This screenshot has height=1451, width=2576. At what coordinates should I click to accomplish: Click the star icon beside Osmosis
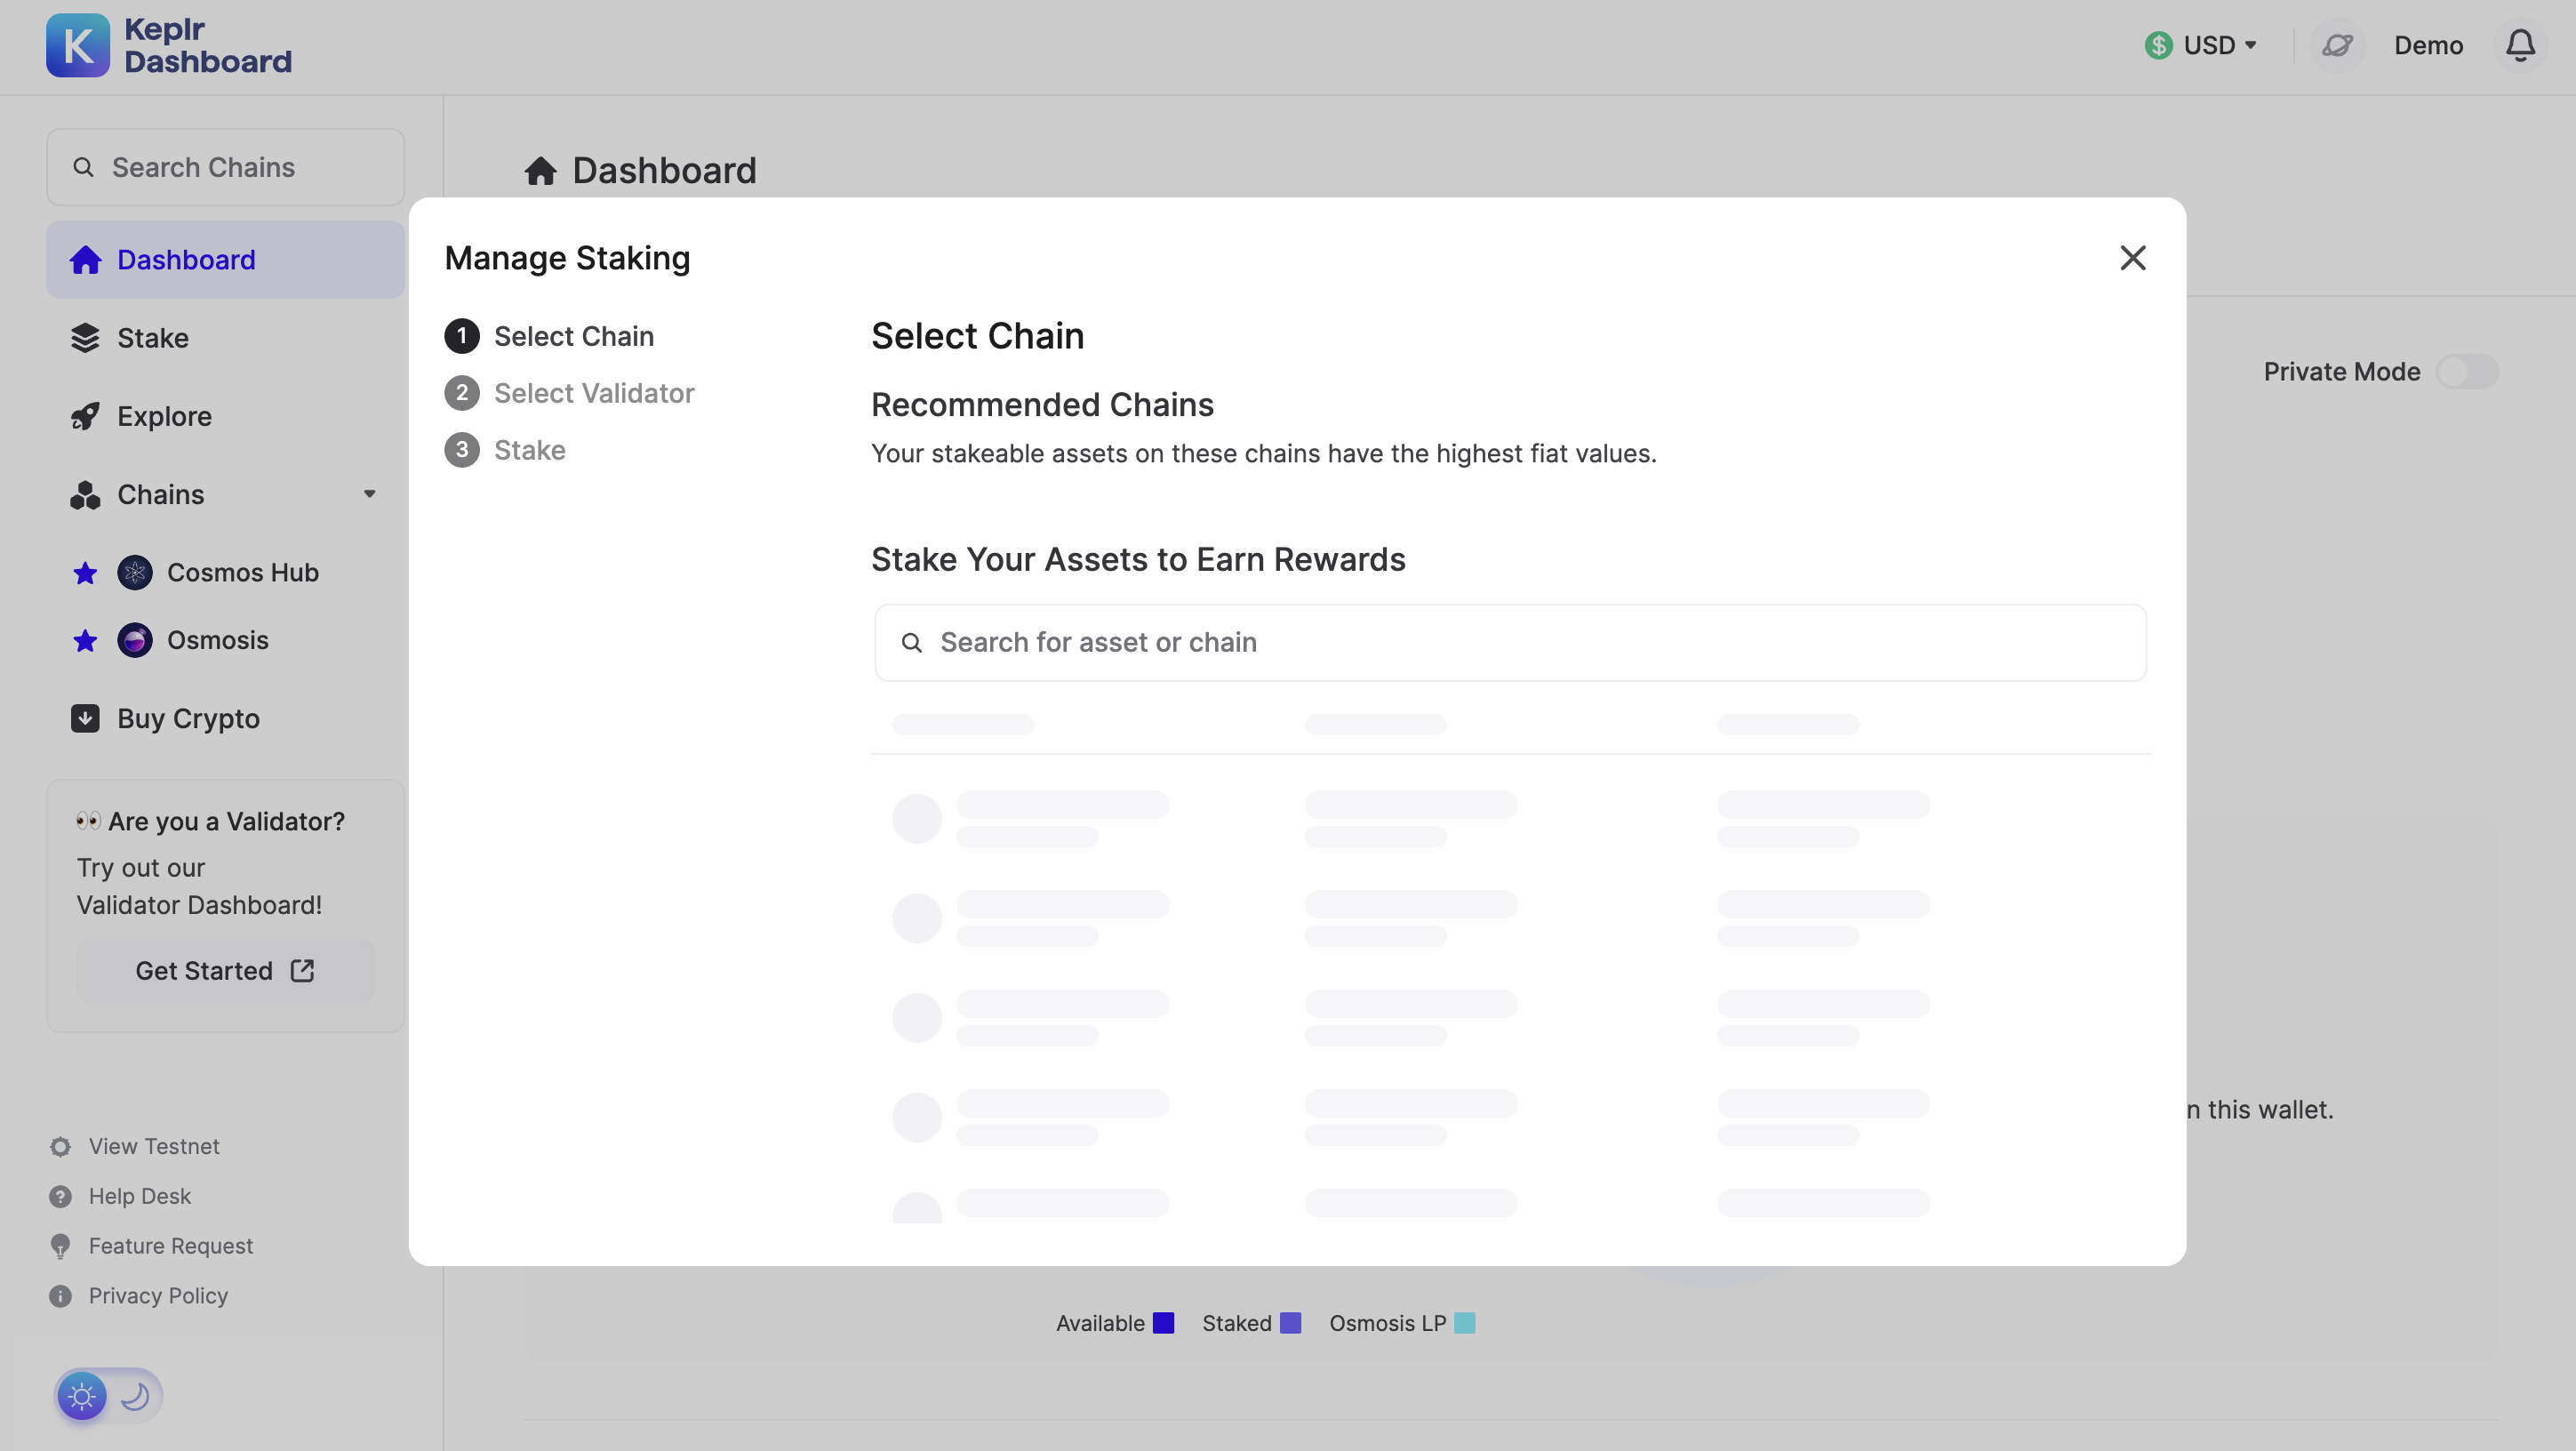point(85,640)
